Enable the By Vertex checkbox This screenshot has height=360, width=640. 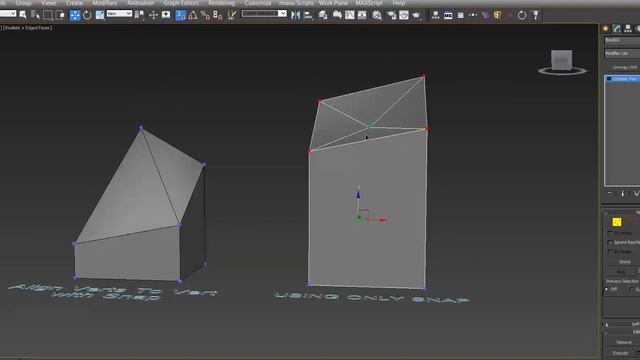pos(610,233)
